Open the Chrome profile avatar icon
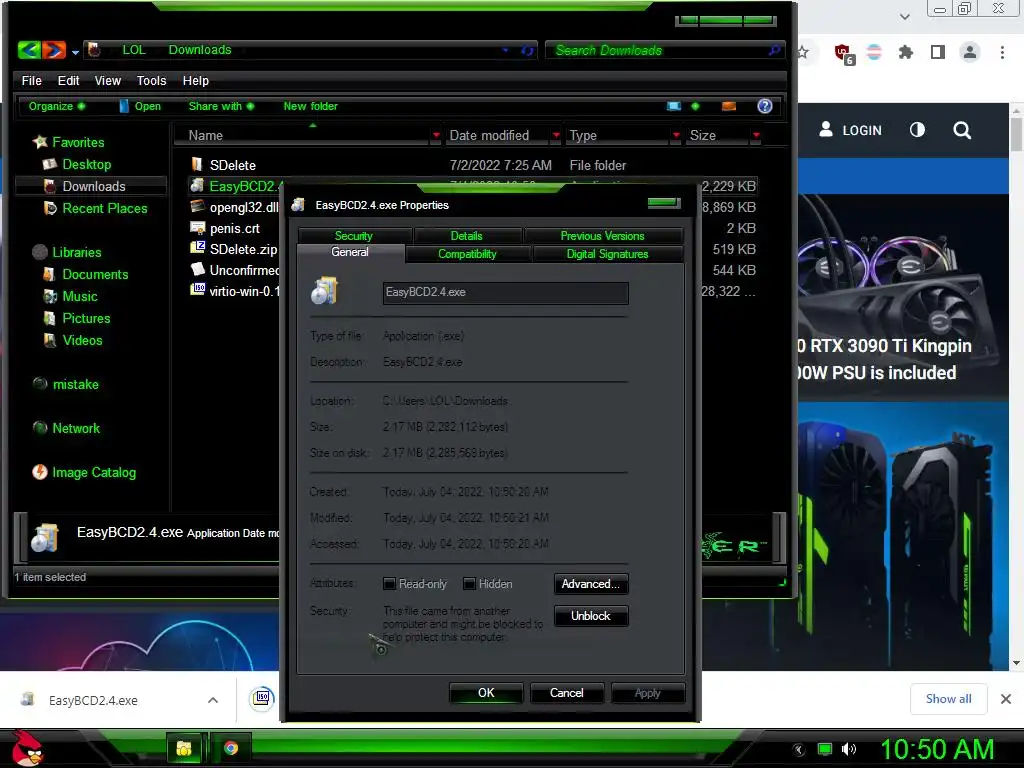 (970, 52)
